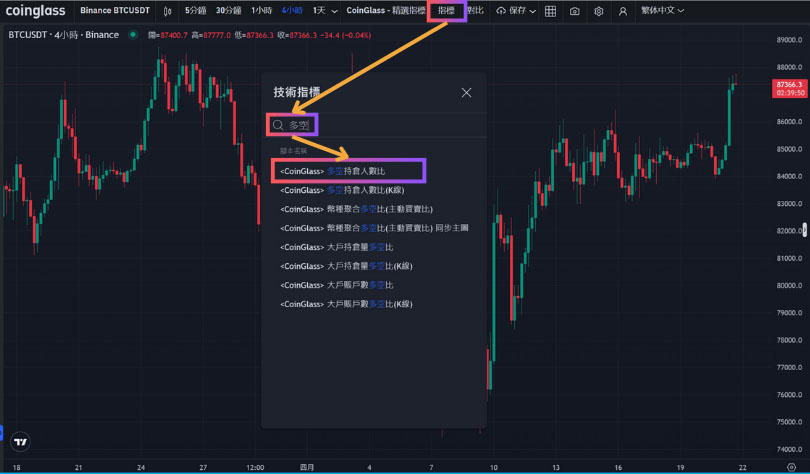Open CoinGlass - 精選指標 menu
This screenshot has width=810, height=474.
pos(386,10)
